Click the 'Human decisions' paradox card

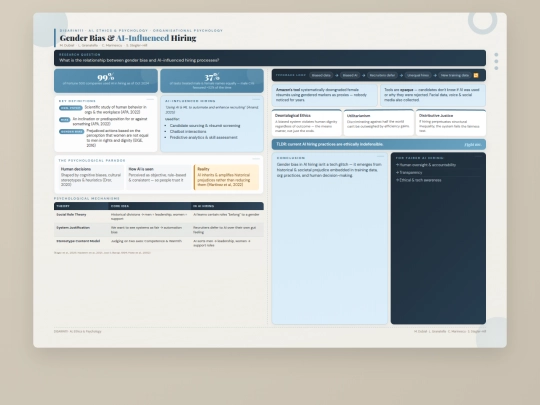click(91, 177)
